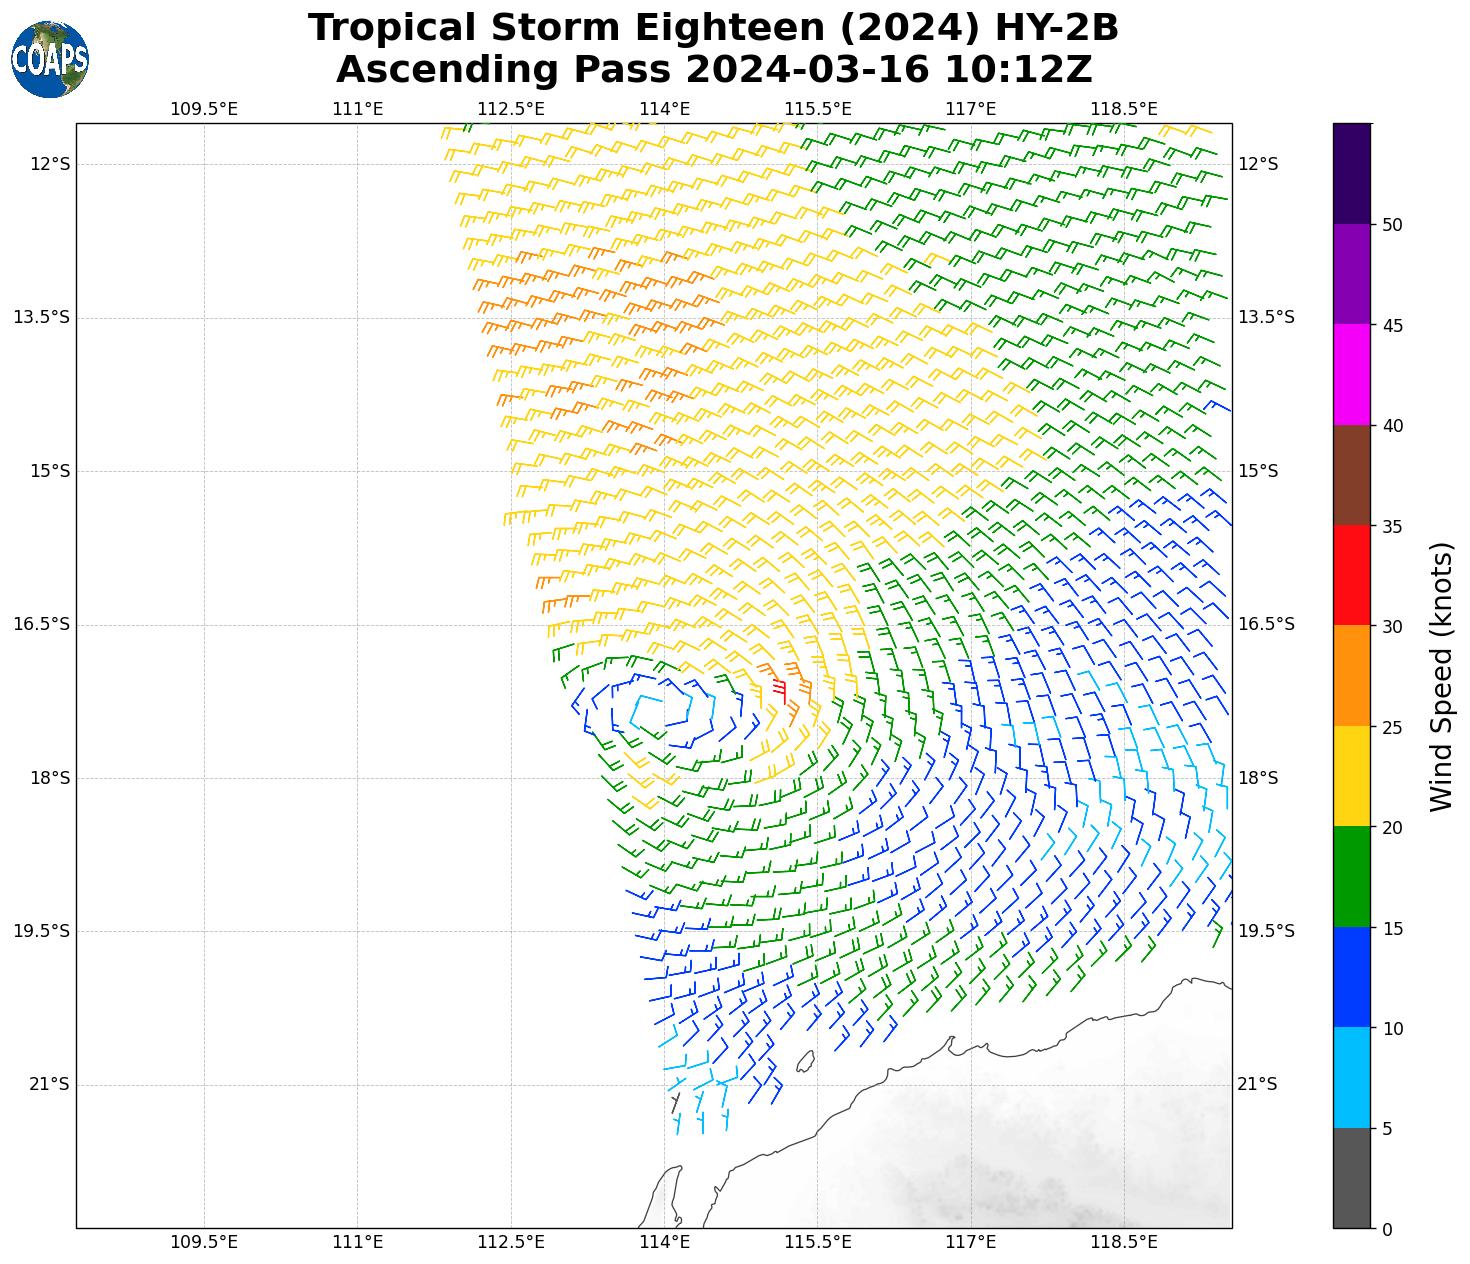The width and height of the screenshot is (1470, 1264).
Task: Click the "Ascending Pass 2024-03-16 10:12Z" subtitle
Action: (x=713, y=70)
